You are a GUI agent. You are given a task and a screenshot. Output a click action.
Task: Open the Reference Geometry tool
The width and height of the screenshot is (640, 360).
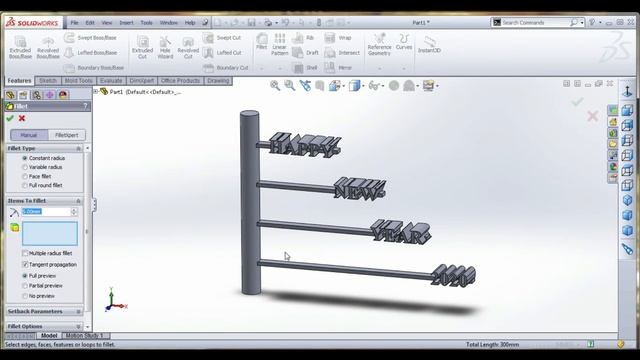point(379,44)
